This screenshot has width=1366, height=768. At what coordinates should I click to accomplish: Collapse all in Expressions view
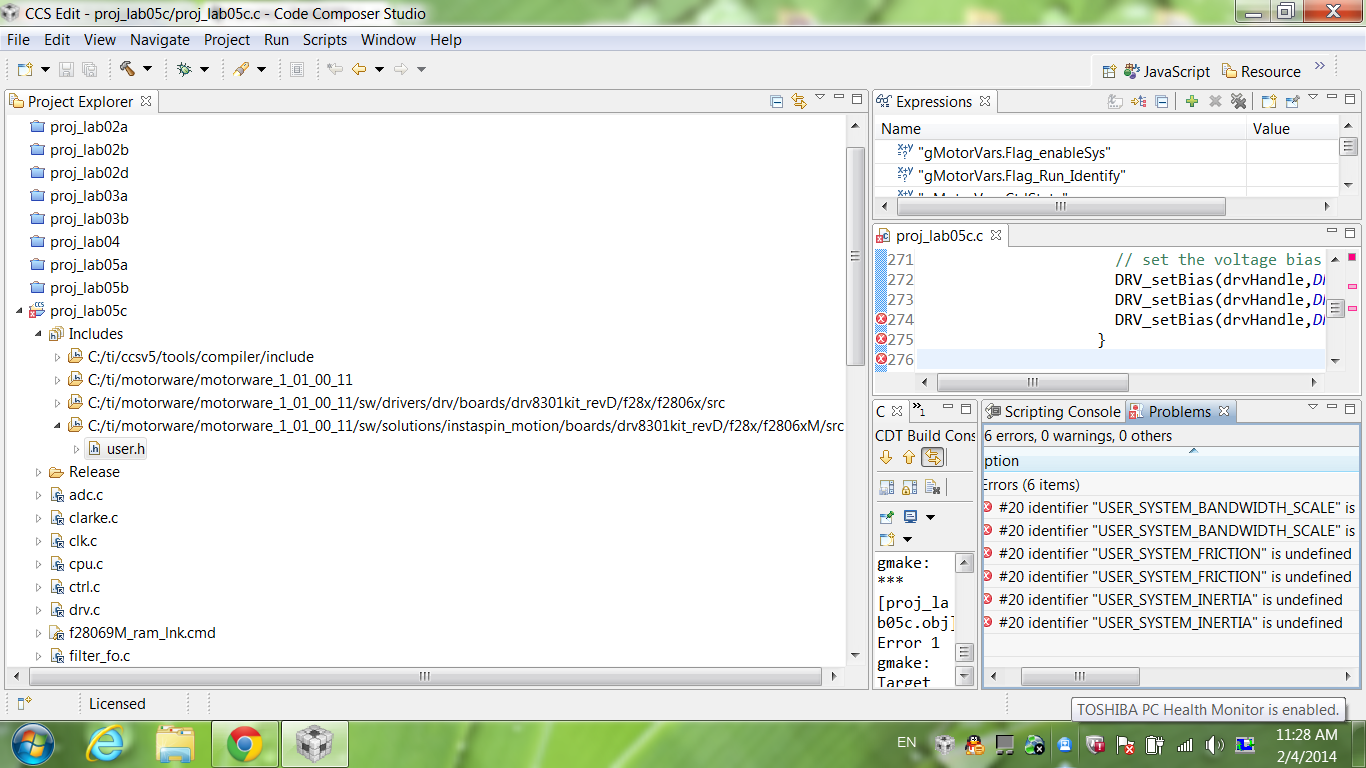tap(1161, 101)
